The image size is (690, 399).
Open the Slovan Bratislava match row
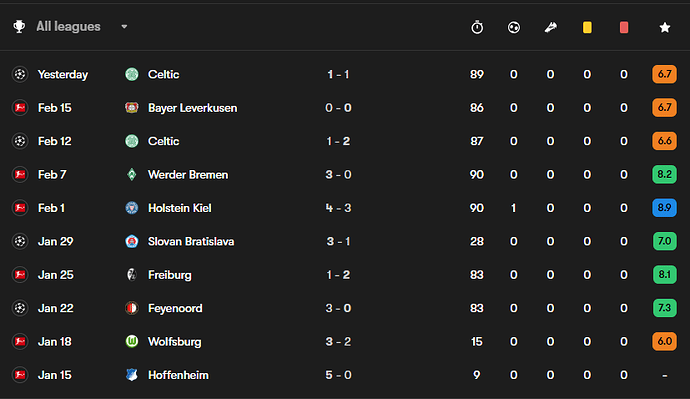(x=345, y=242)
